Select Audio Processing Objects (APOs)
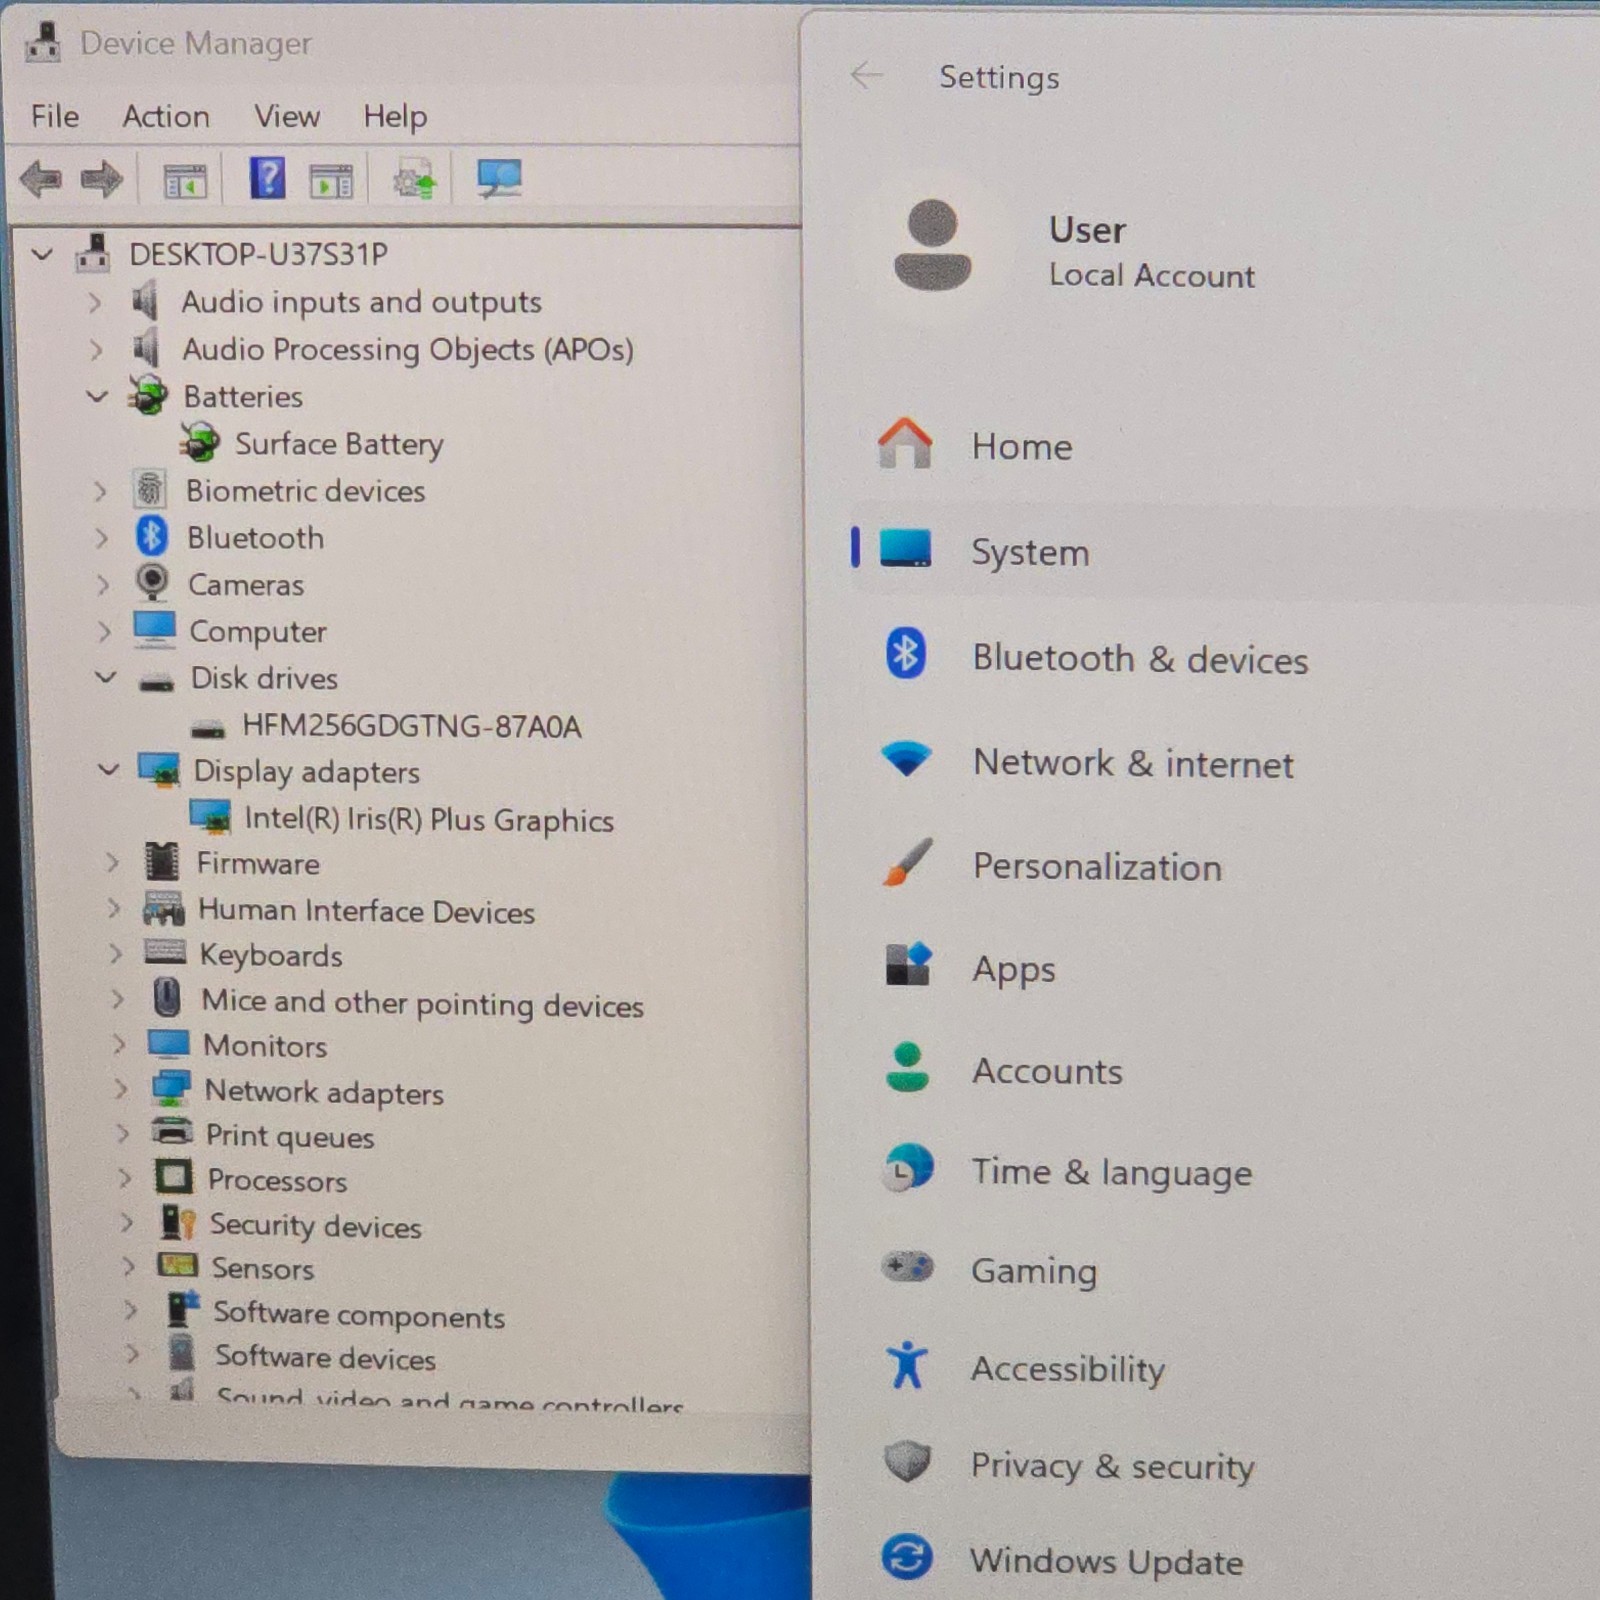 click(x=407, y=350)
